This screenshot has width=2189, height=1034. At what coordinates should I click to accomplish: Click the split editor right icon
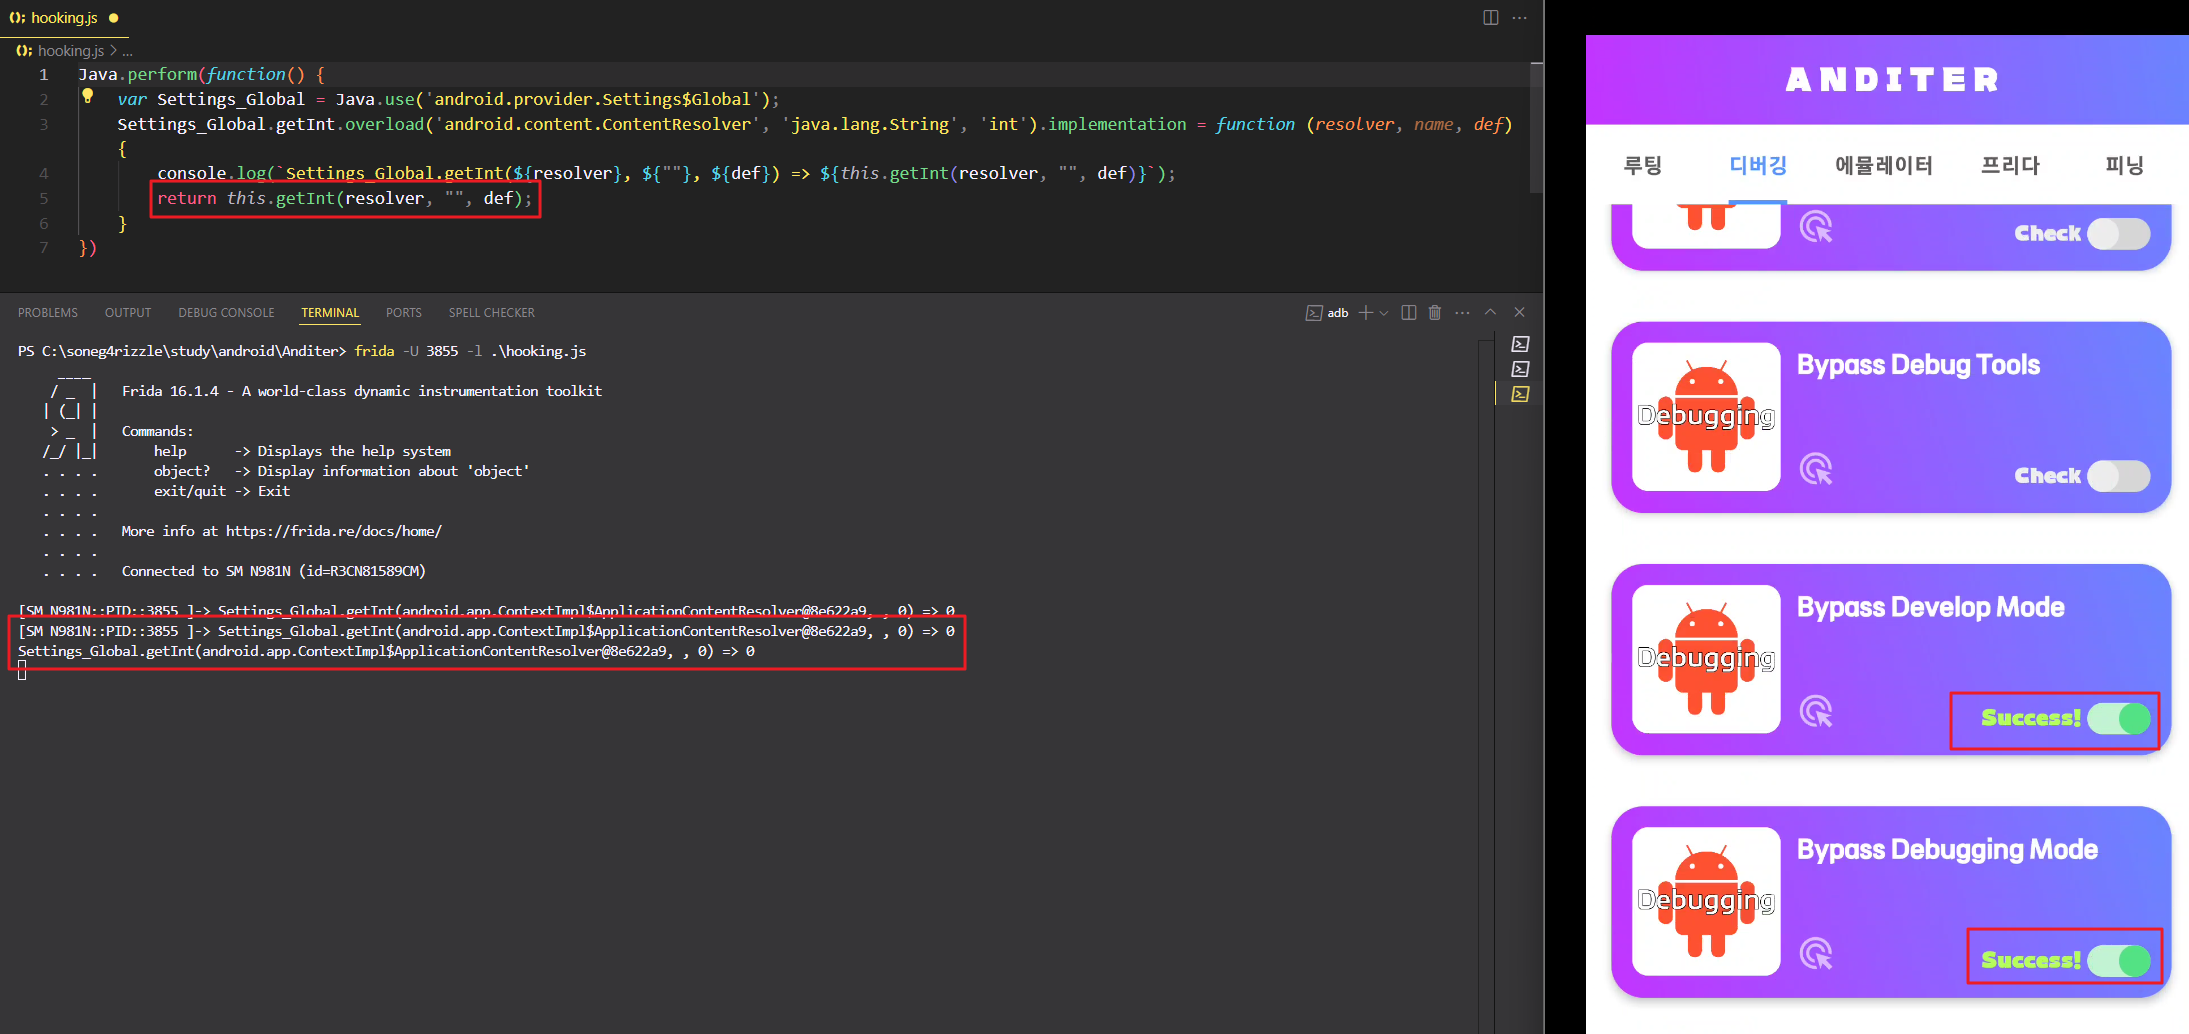click(x=1490, y=17)
